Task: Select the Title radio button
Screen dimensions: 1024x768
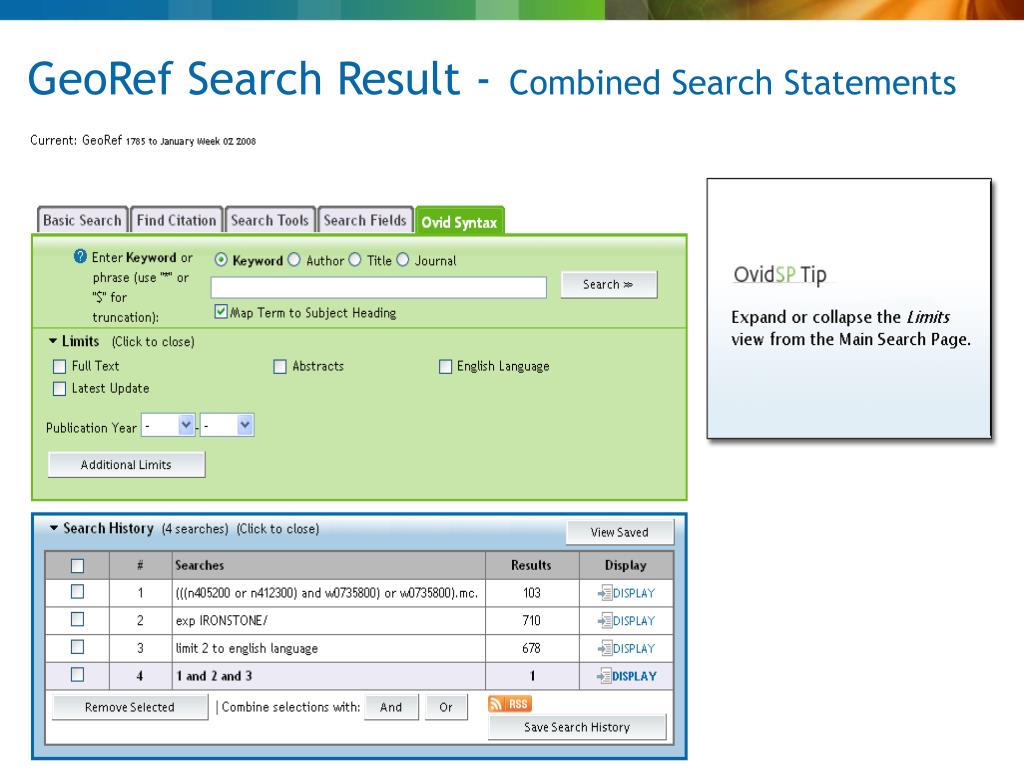Action: coord(355,260)
